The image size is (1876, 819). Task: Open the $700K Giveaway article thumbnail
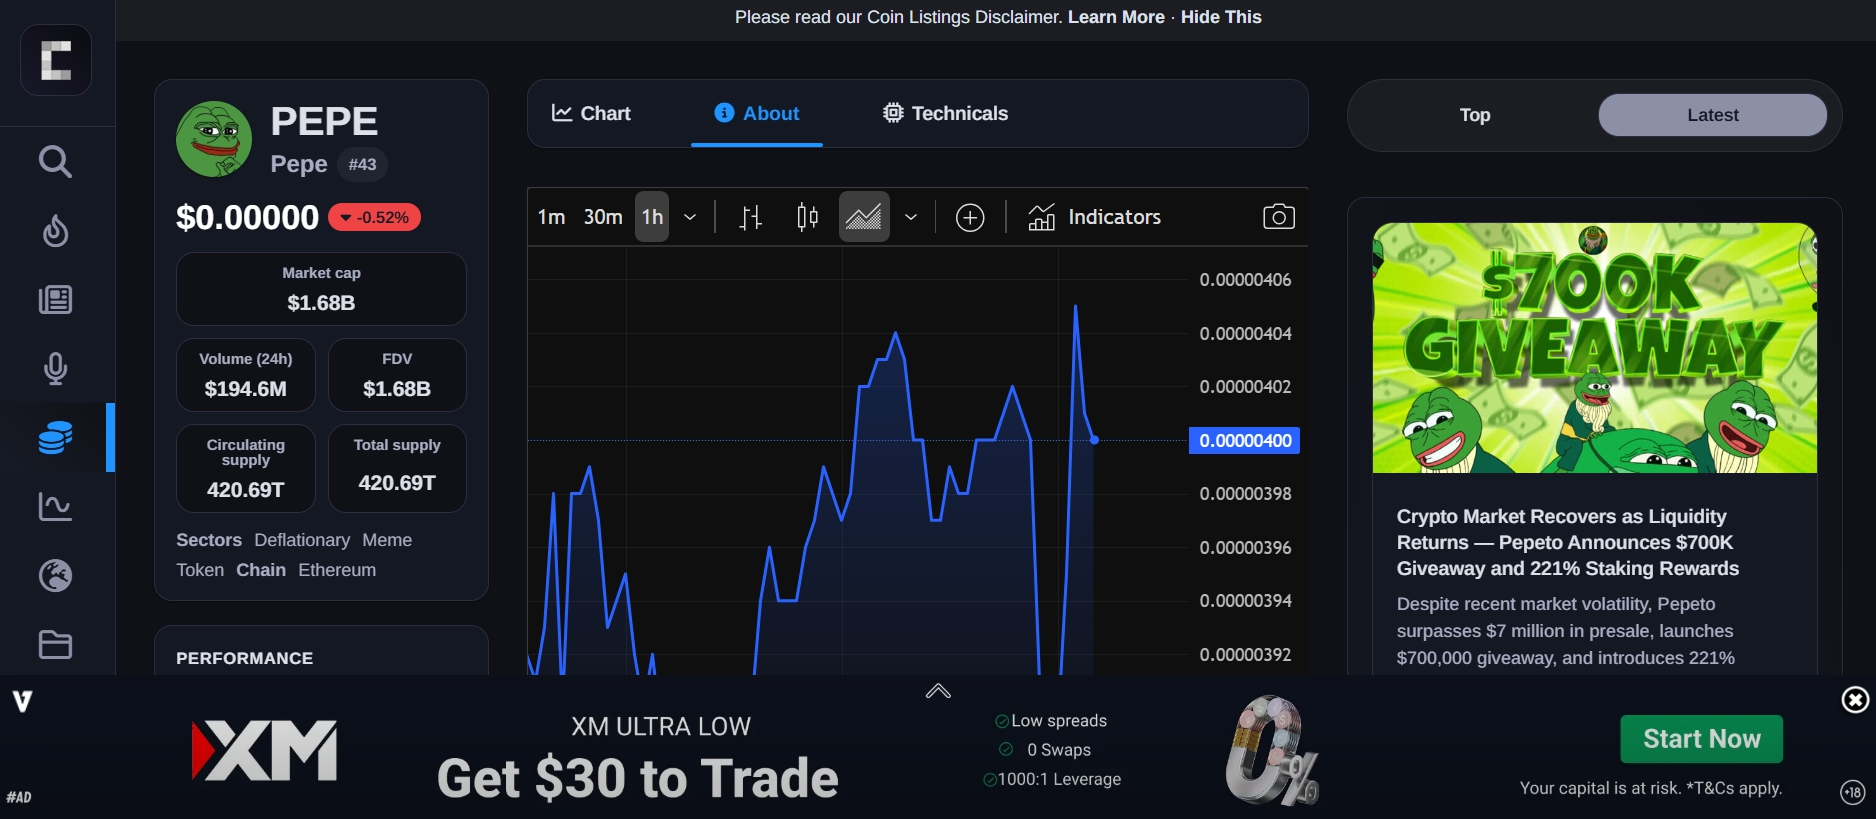pyautogui.click(x=1594, y=348)
